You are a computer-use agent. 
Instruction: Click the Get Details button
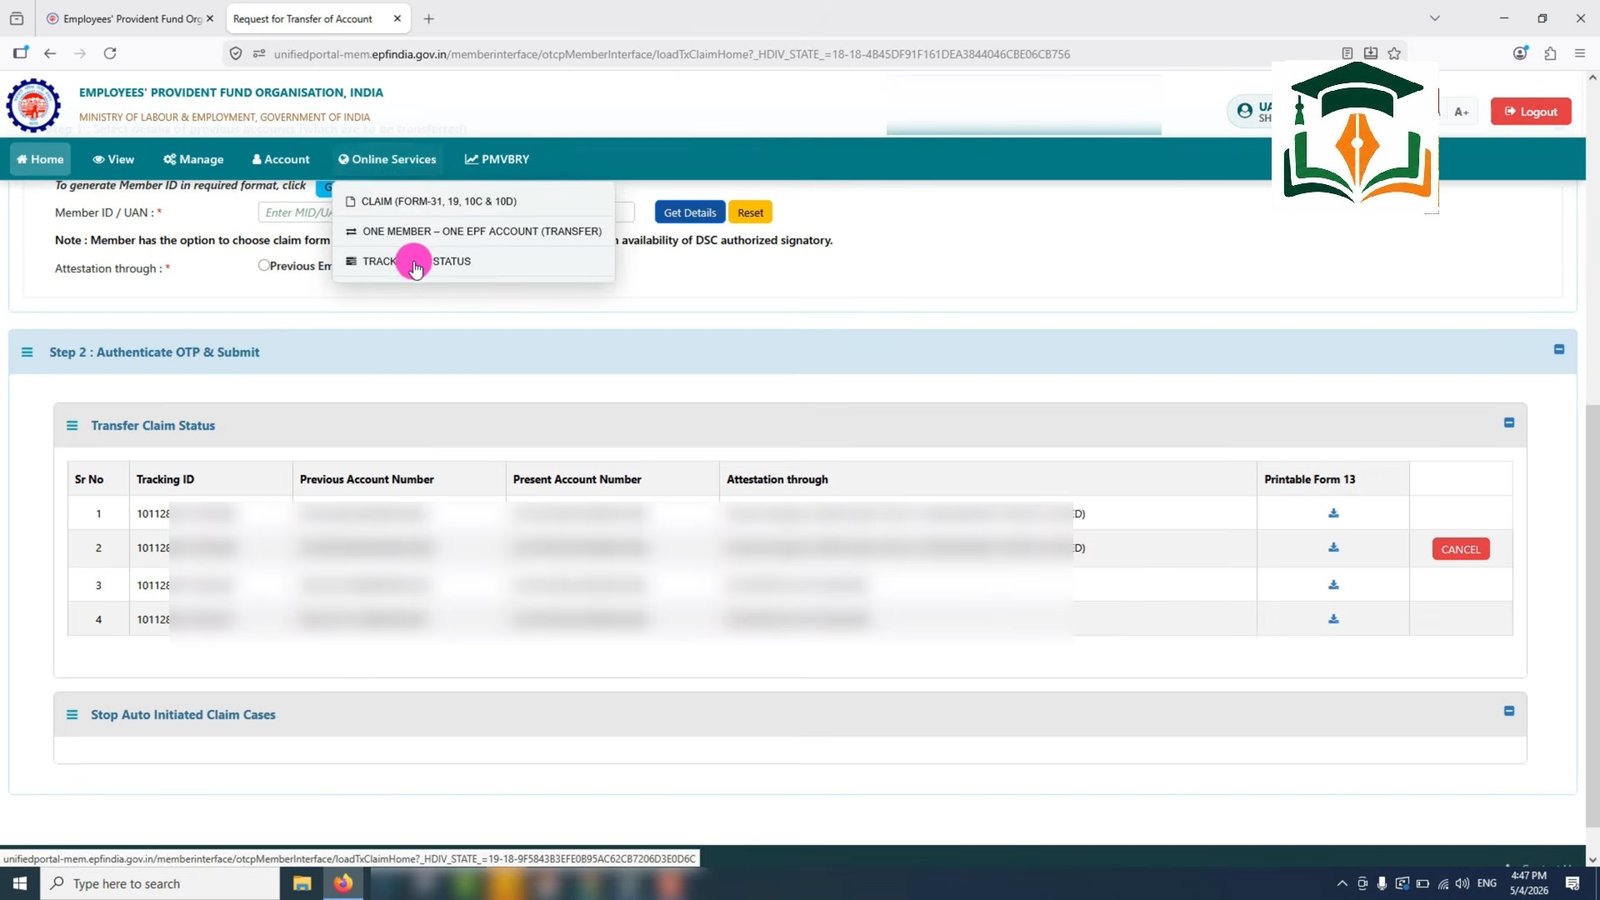point(690,212)
